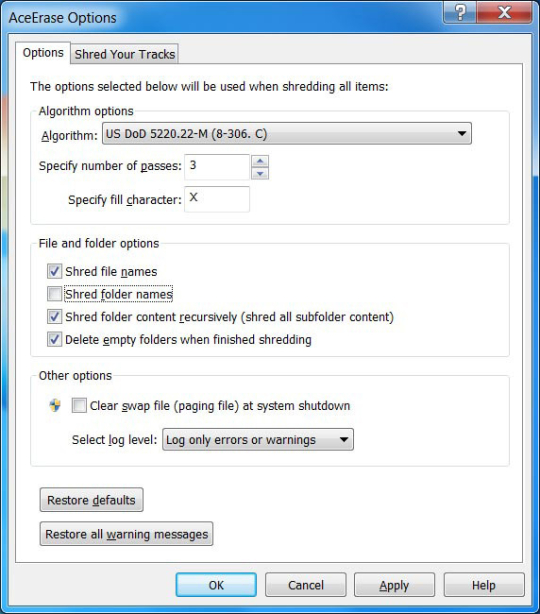540x614 pixels.
Task: Click the title bar question mark help icon
Action: tap(461, 12)
